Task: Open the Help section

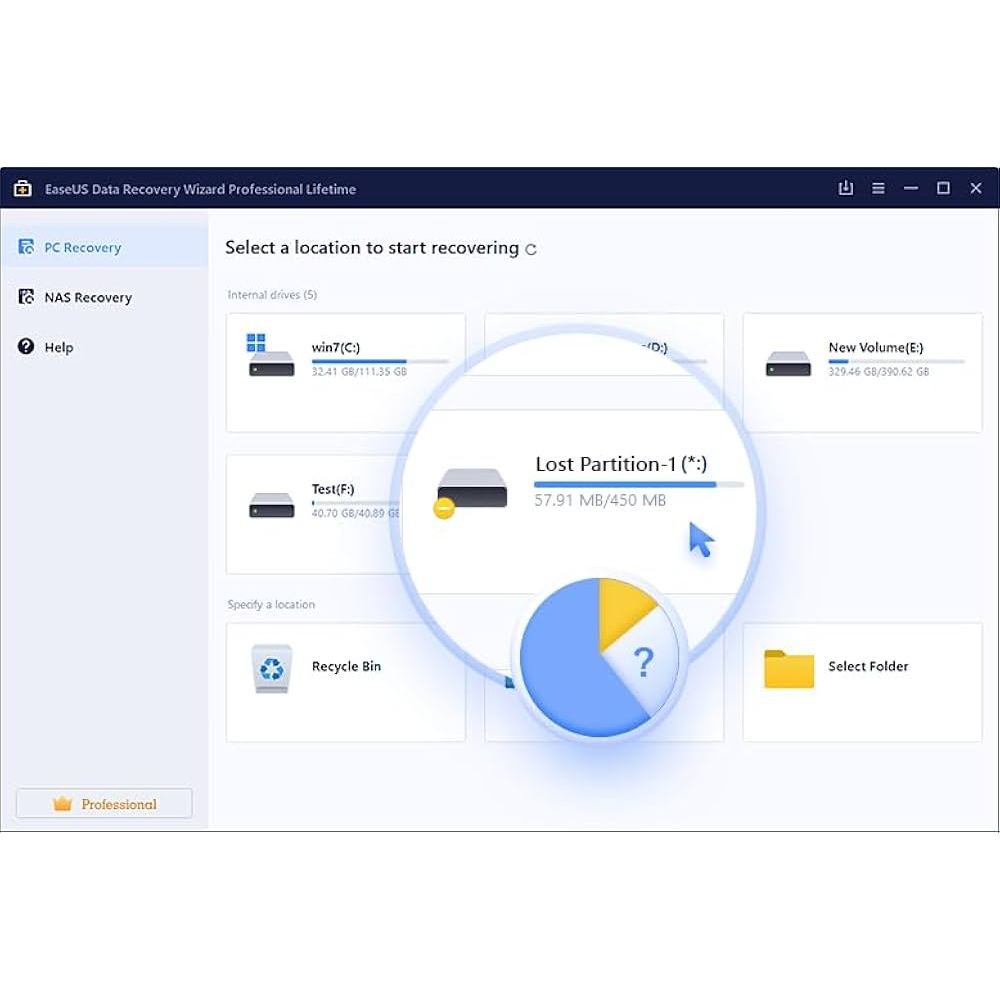Action: click(x=104, y=347)
